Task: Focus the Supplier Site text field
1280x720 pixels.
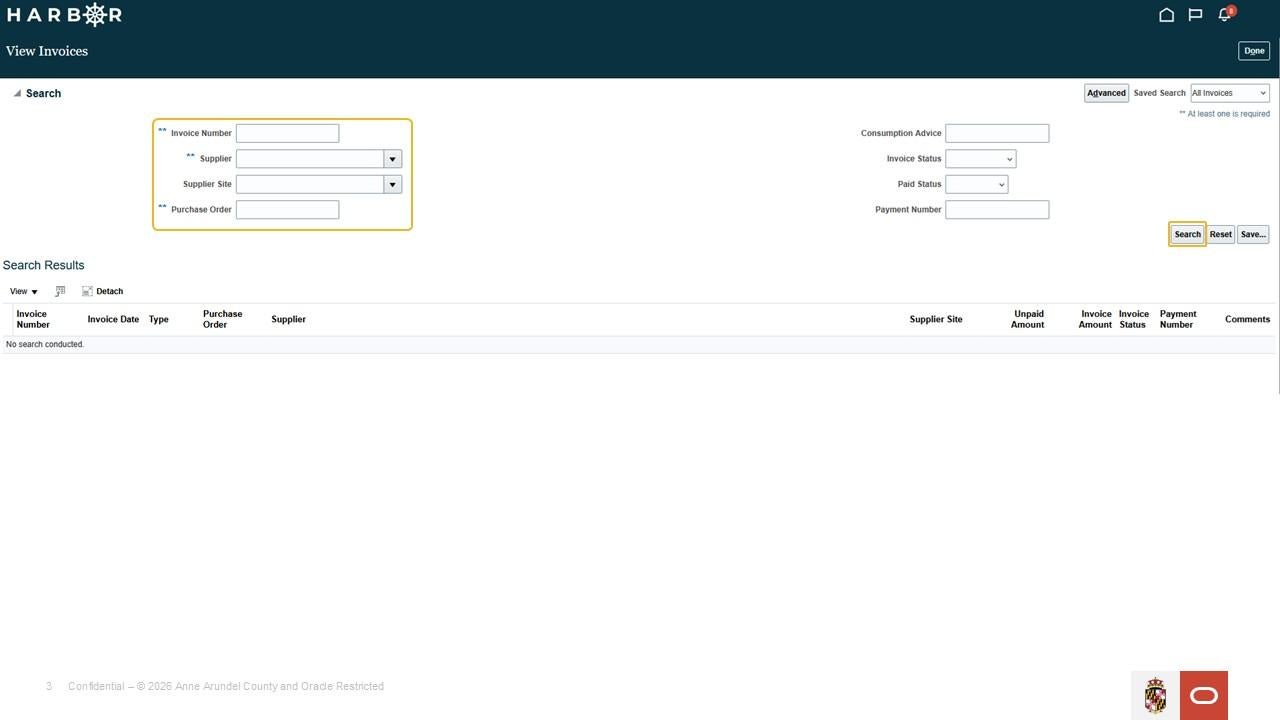Action: click(310, 184)
